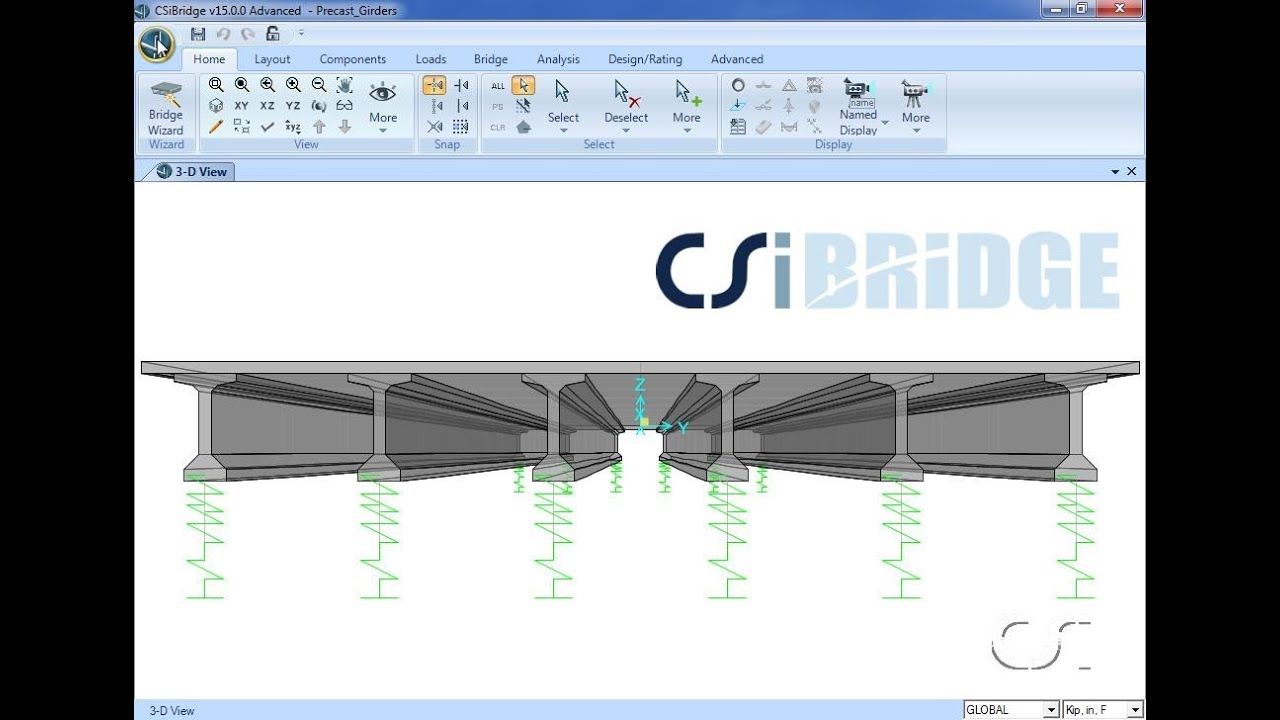Click the triangle icon in Display
Viewport: 1280px width, 720px height.
point(789,86)
